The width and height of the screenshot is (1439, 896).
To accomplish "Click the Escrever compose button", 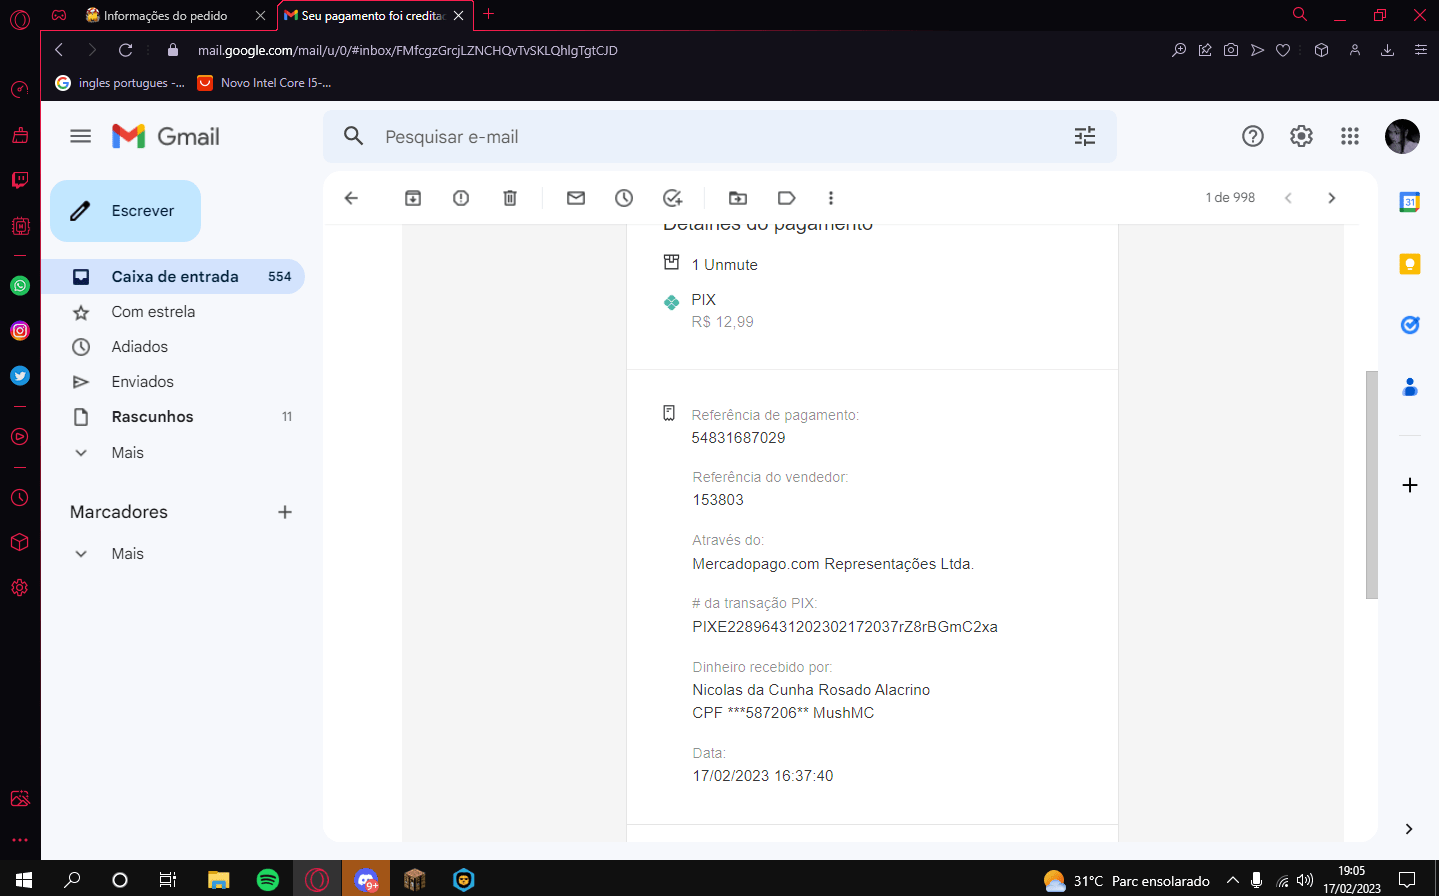I will 125,211.
